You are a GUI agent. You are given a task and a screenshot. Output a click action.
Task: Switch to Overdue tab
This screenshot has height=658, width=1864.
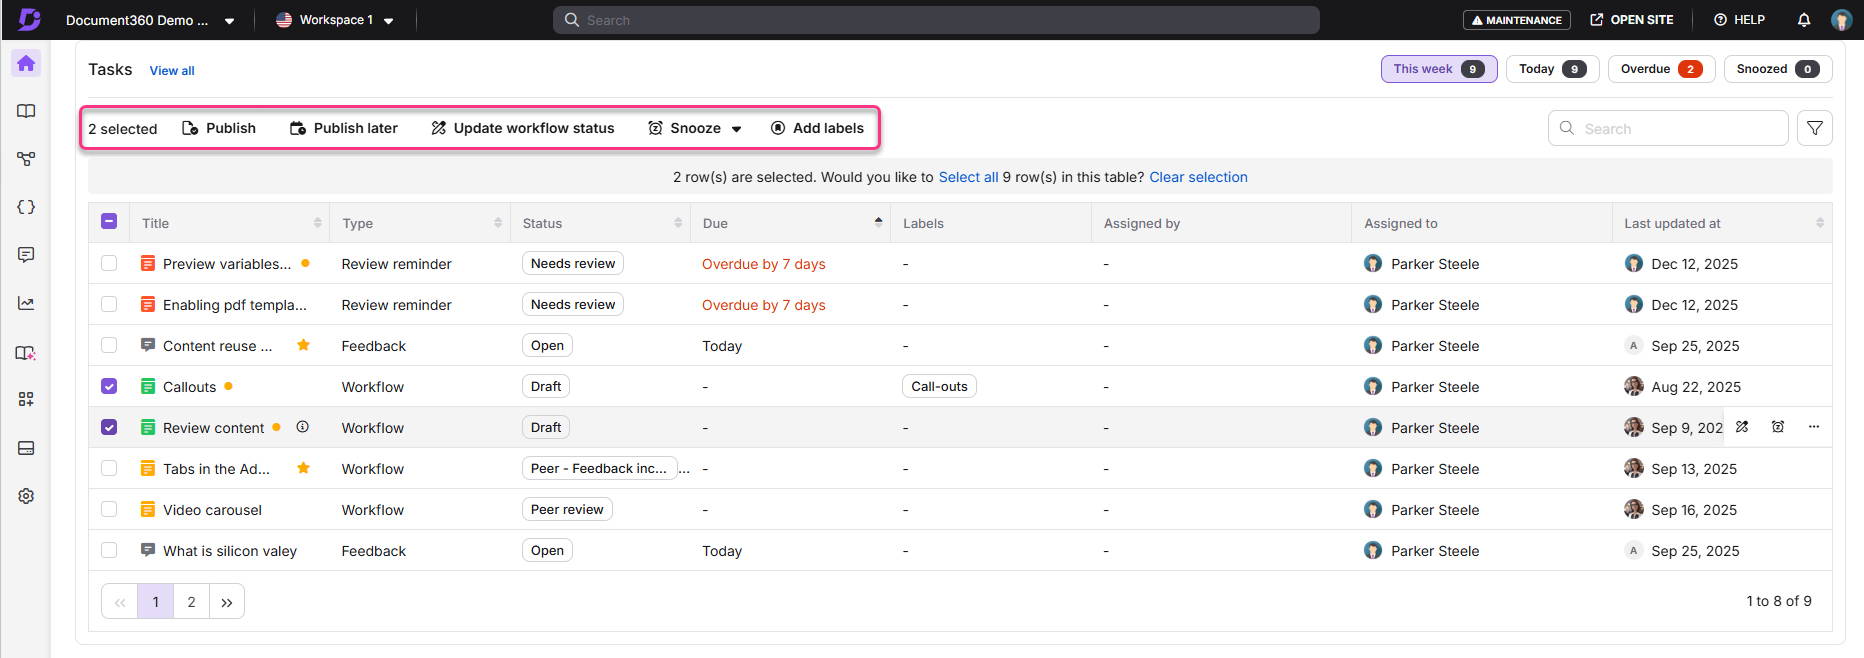point(1661,69)
